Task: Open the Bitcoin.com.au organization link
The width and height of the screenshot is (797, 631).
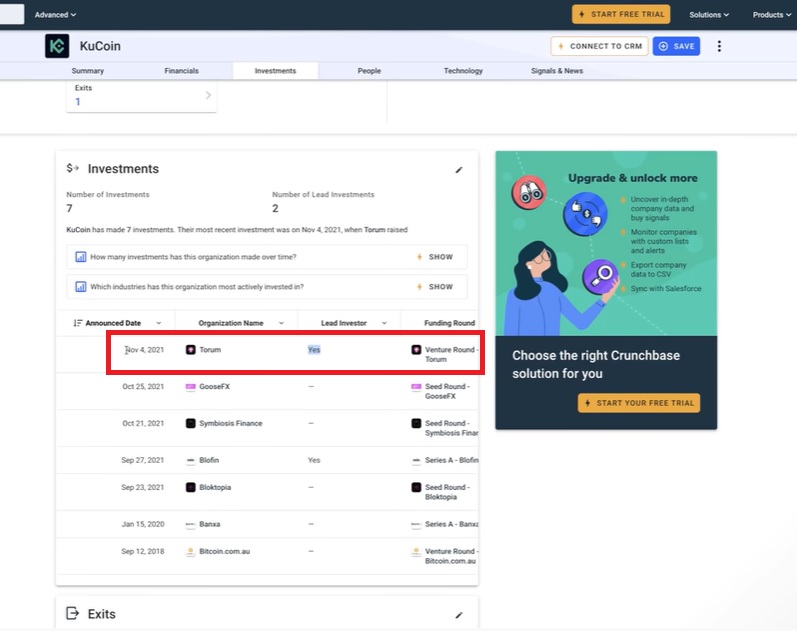Action: (225, 551)
